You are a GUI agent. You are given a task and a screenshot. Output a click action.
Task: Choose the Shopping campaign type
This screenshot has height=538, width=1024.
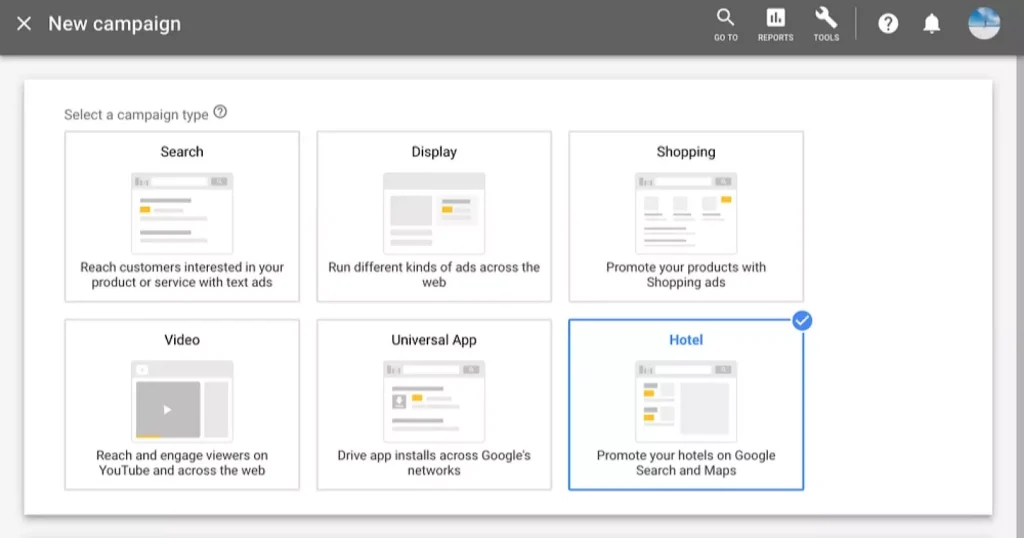tap(686, 217)
